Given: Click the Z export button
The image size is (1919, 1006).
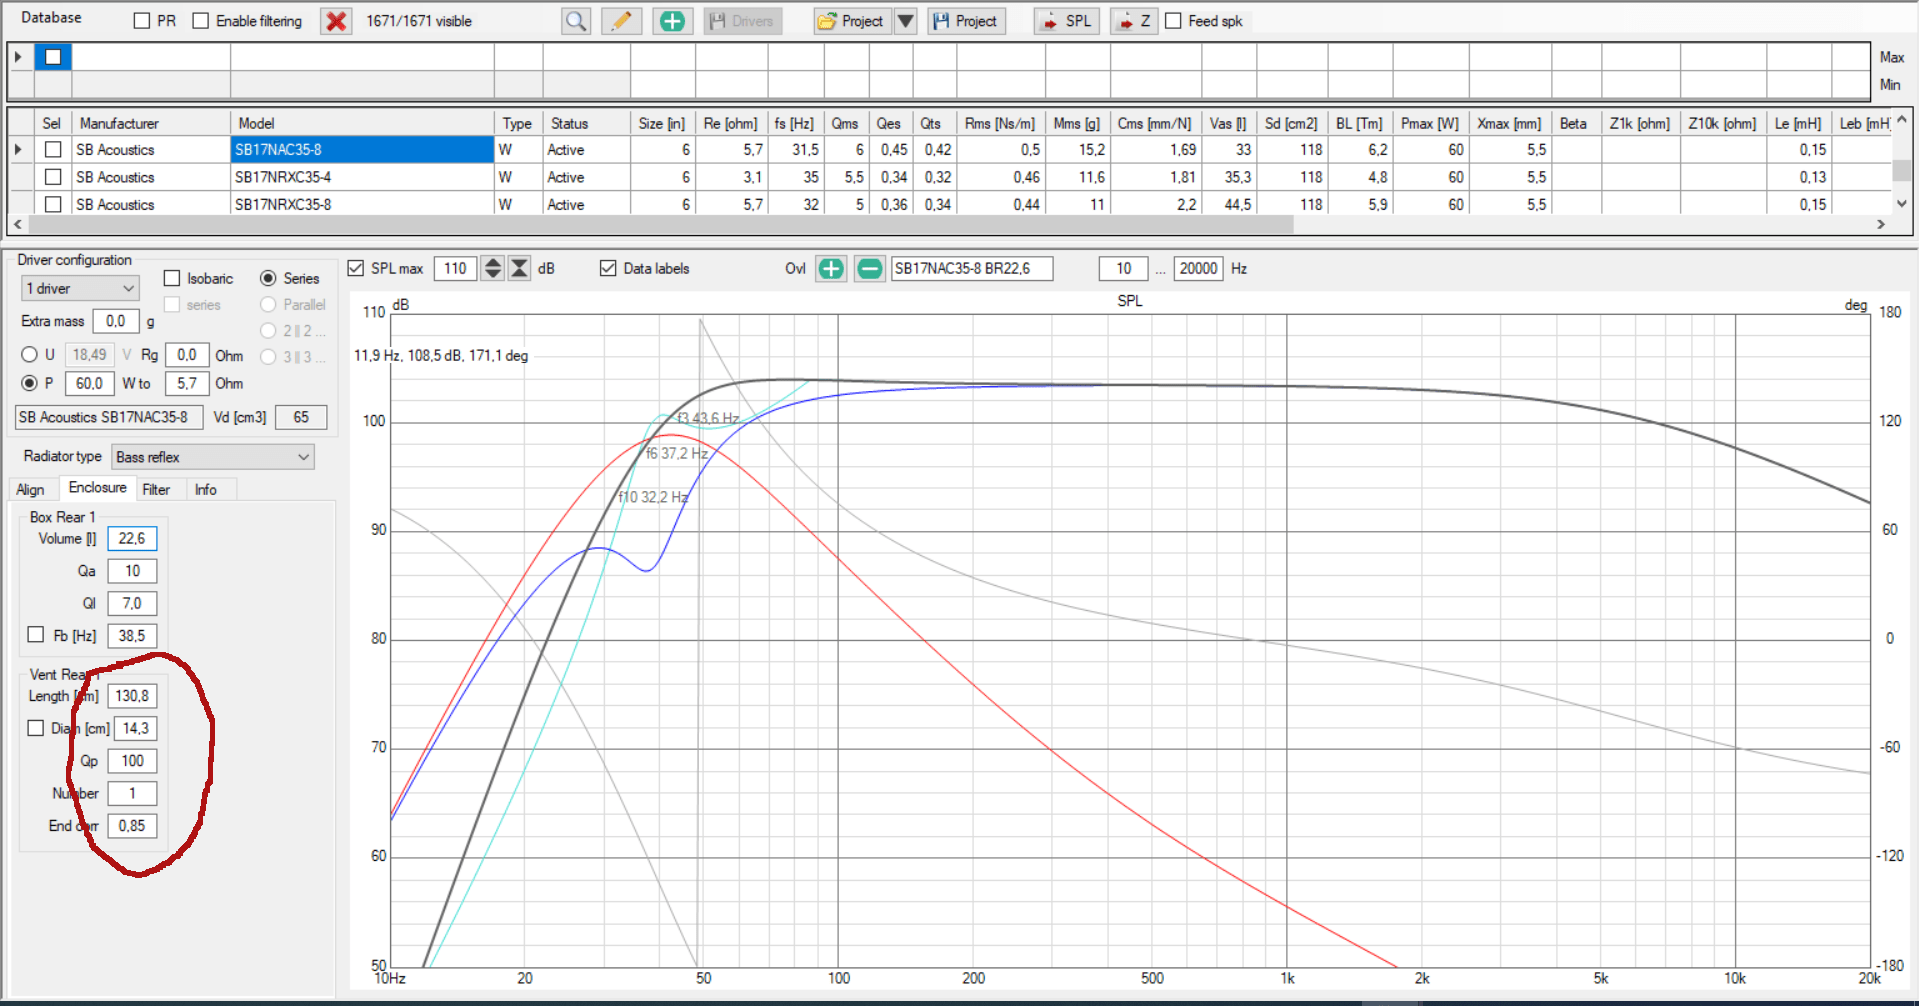Looking at the screenshot, I should click(x=1134, y=21).
